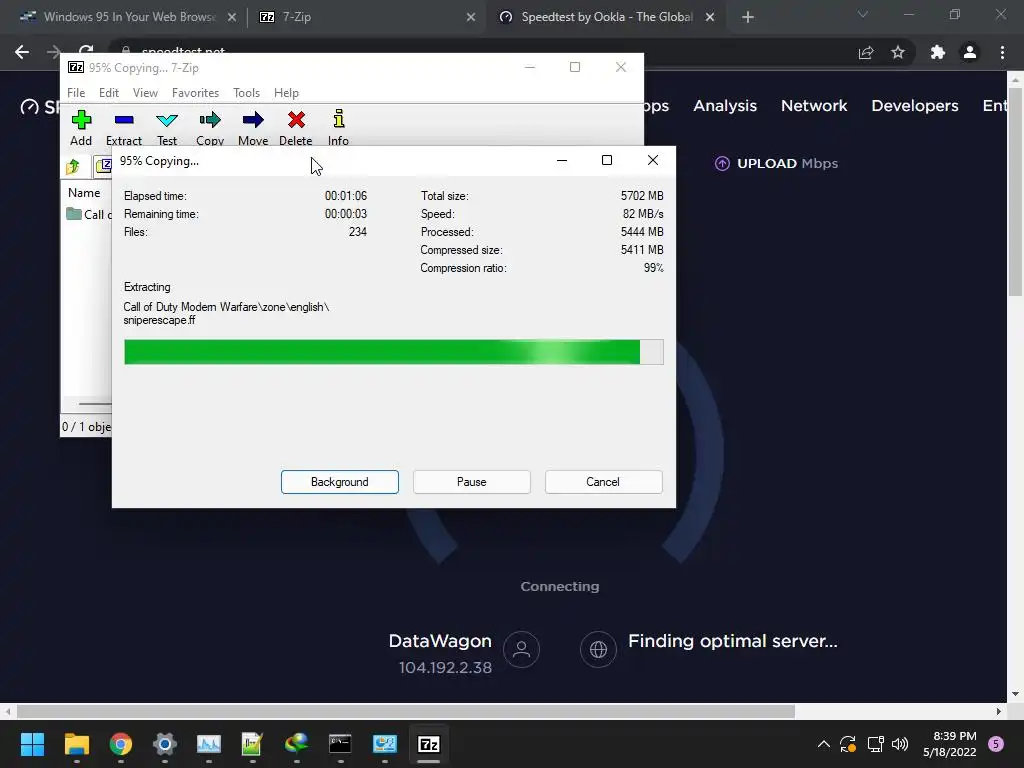Click the up-folder icon in 7-Zip address bar
The width and height of the screenshot is (1024, 768).
[73, 167]
